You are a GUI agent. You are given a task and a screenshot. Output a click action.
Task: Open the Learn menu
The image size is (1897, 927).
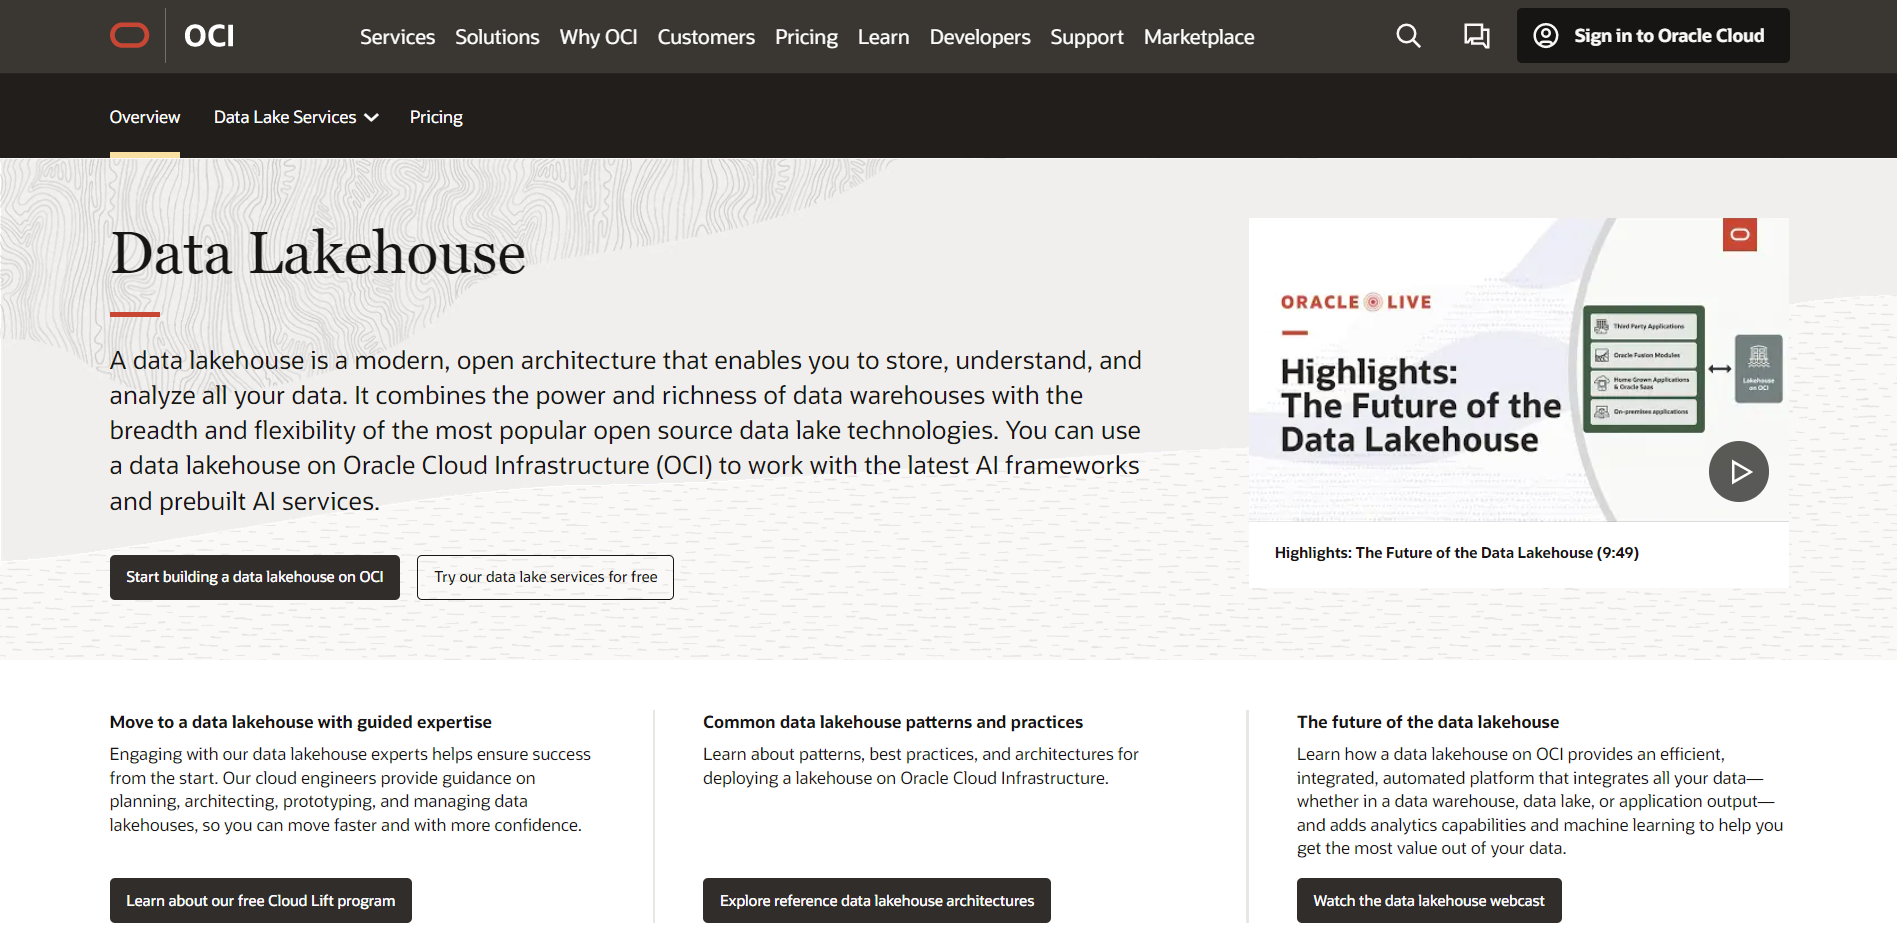[884, 37]
